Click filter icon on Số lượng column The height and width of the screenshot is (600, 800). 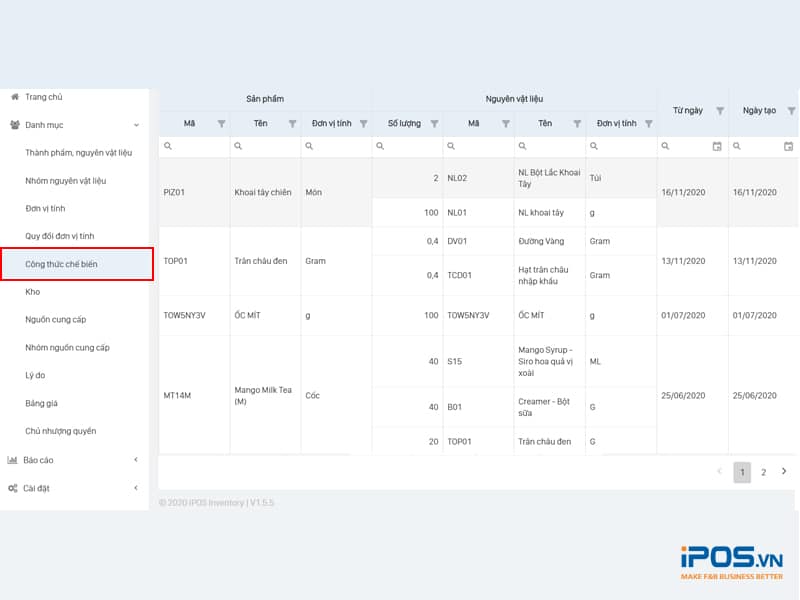[x=434, y=124]
